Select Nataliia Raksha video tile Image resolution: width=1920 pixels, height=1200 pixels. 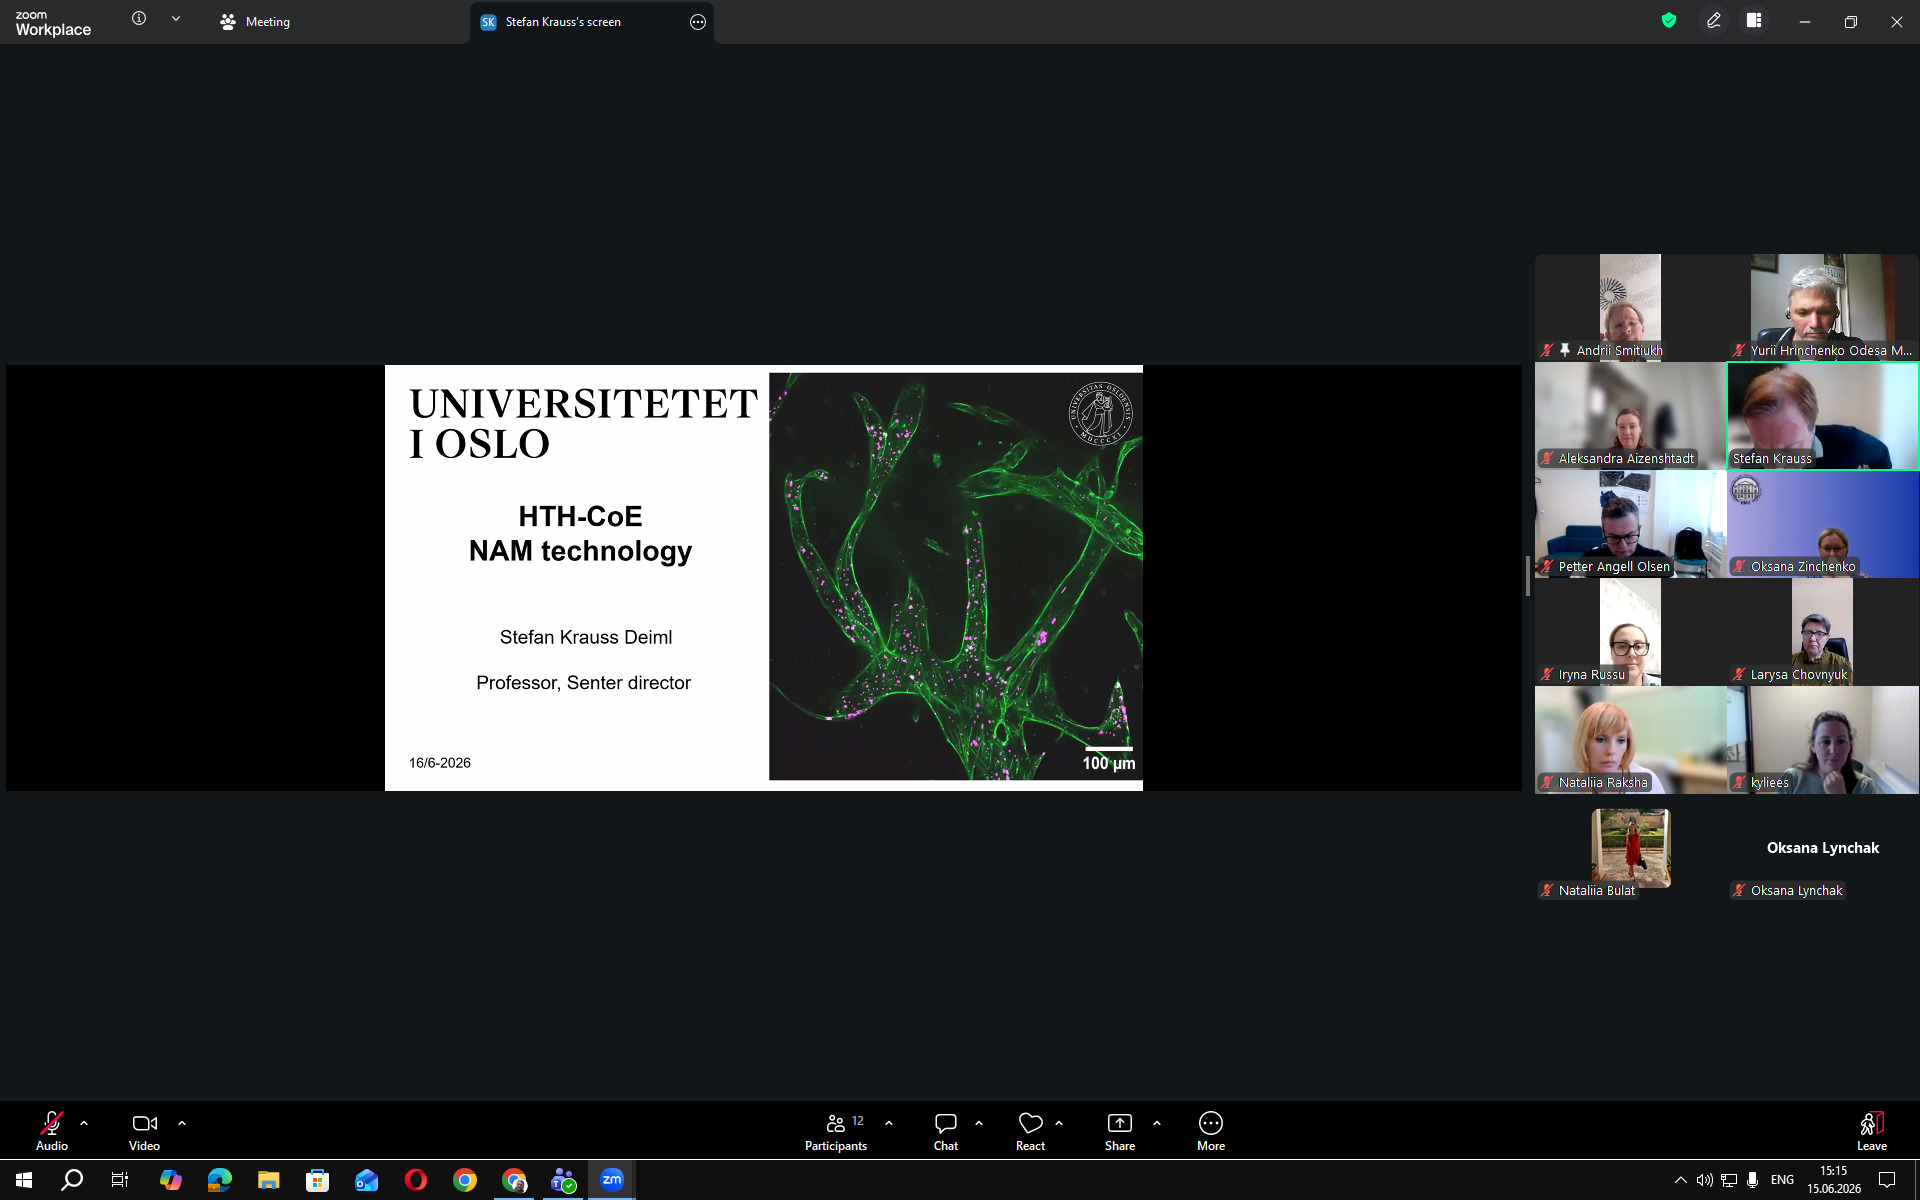(x=1631, y=739)
